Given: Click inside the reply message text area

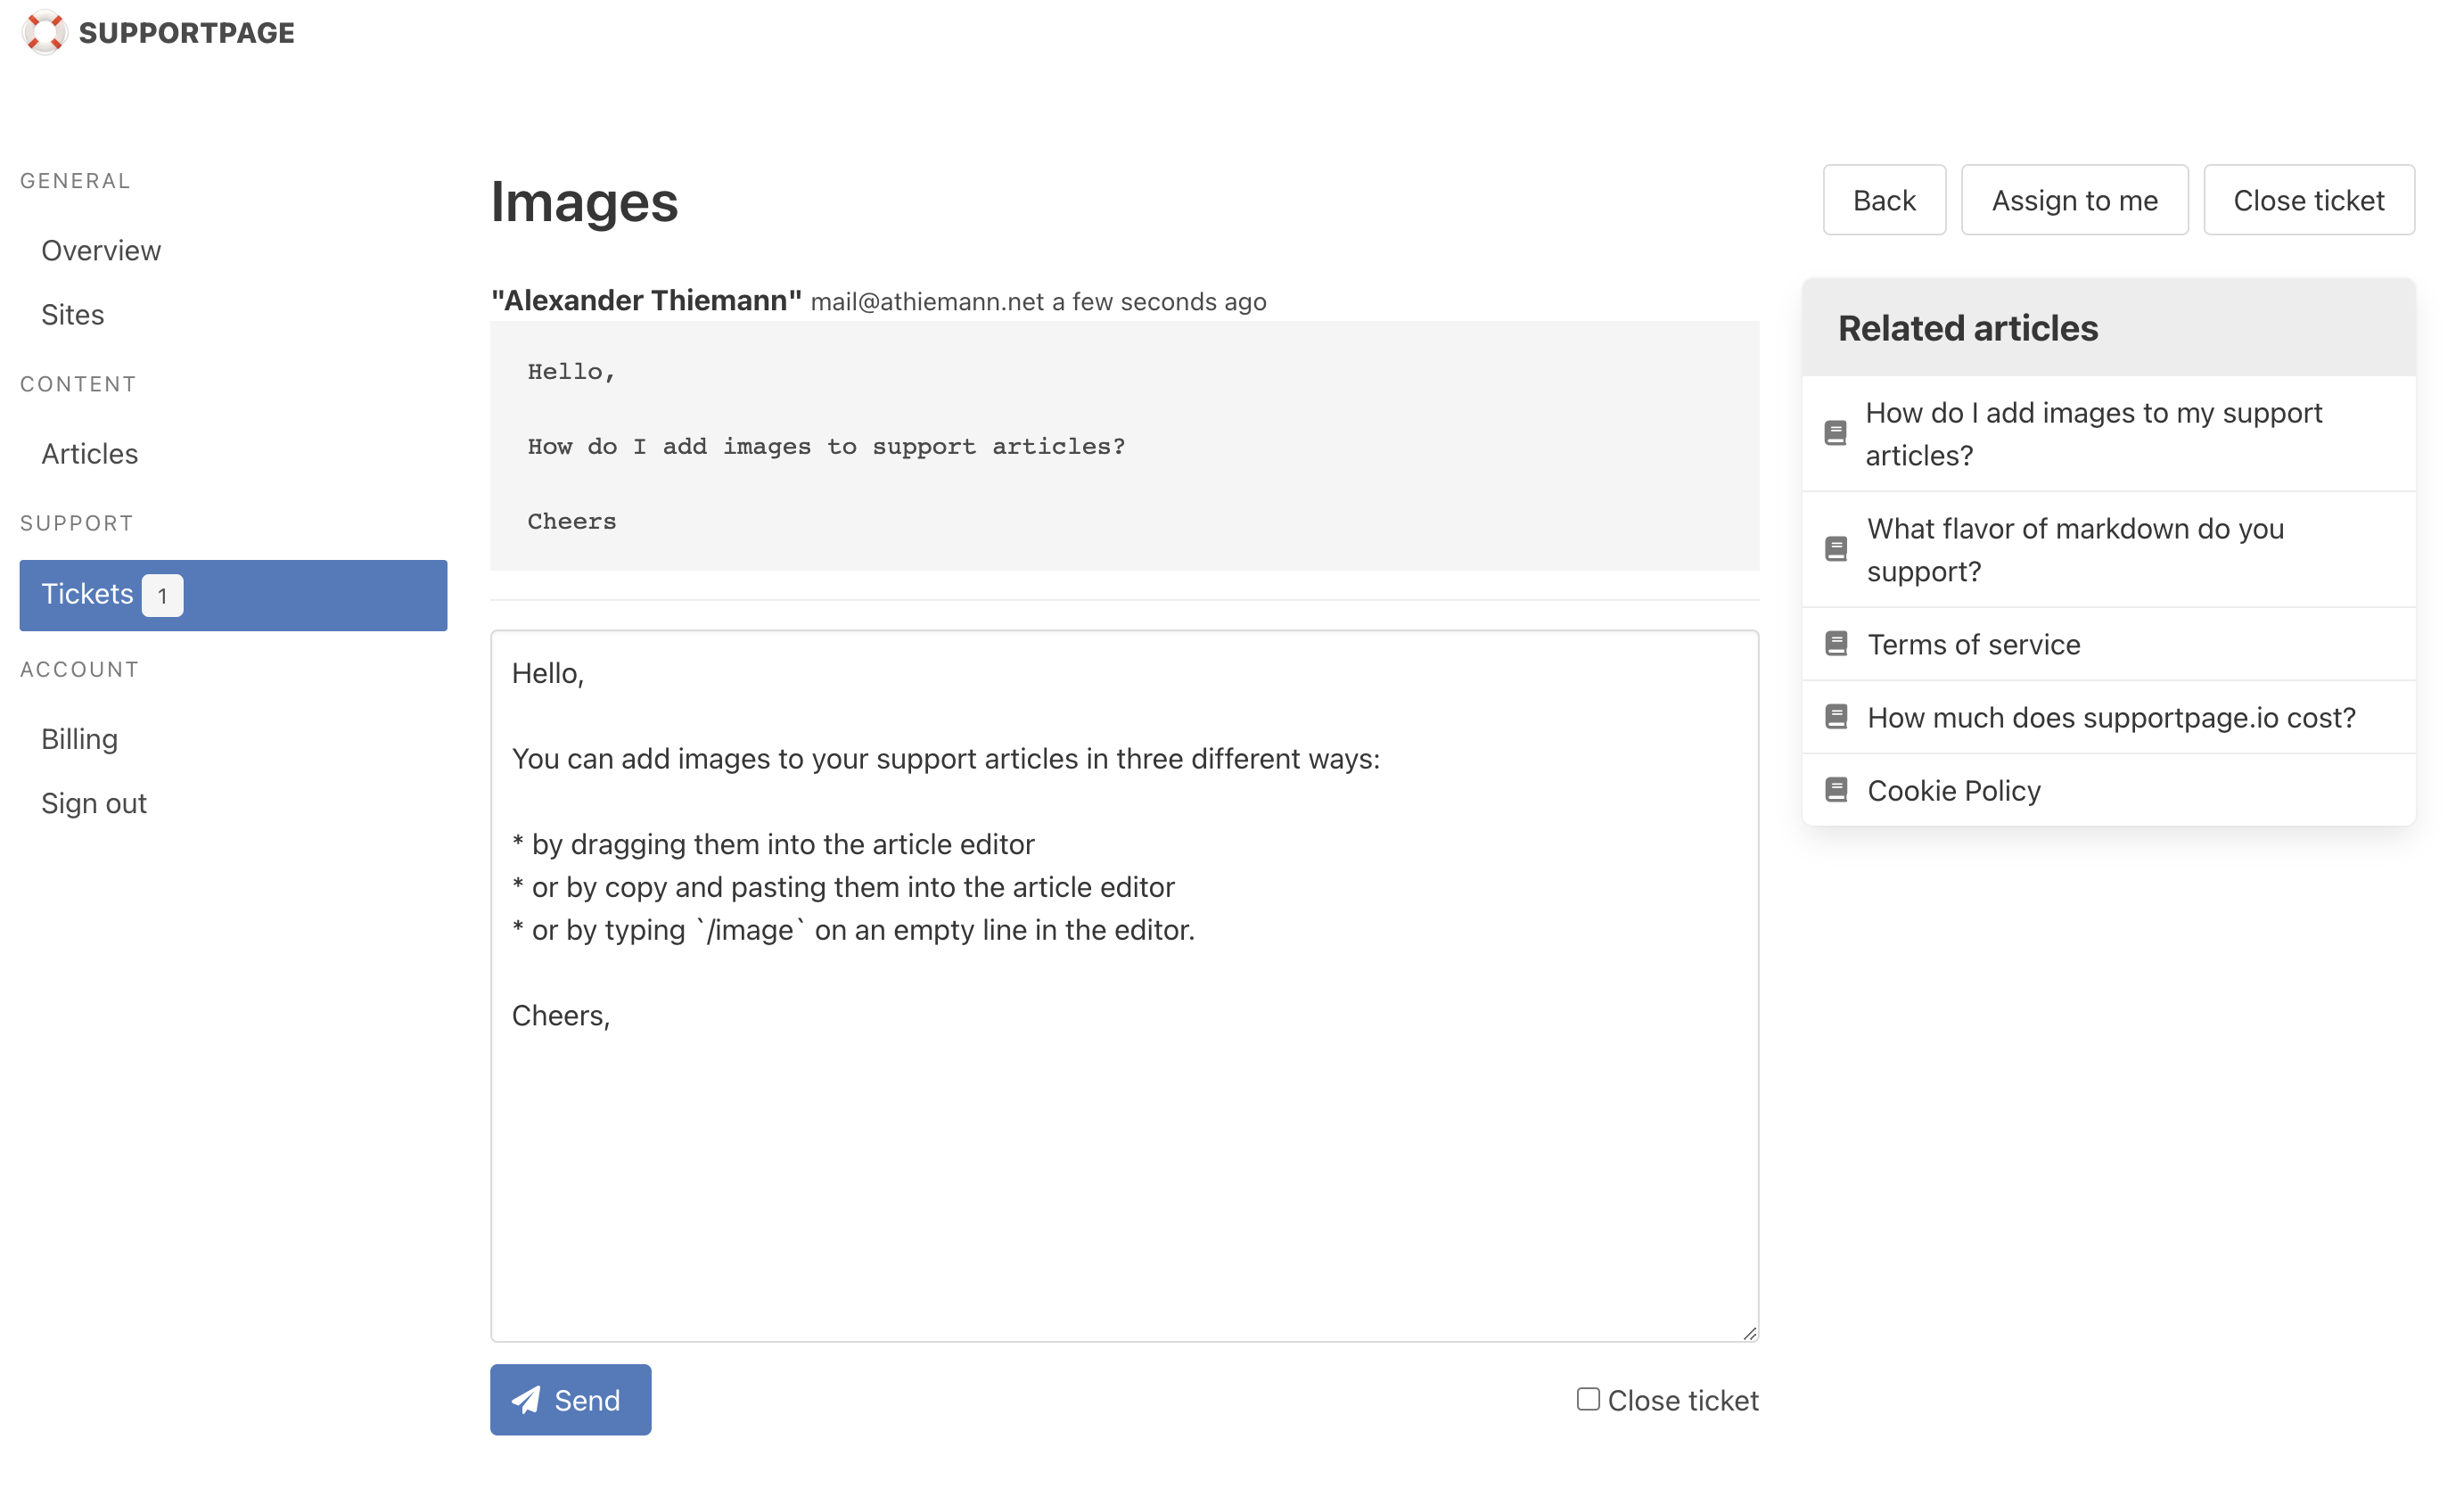Looking at the screenshot, I should pyautogui.click(x=1124, y=985).
